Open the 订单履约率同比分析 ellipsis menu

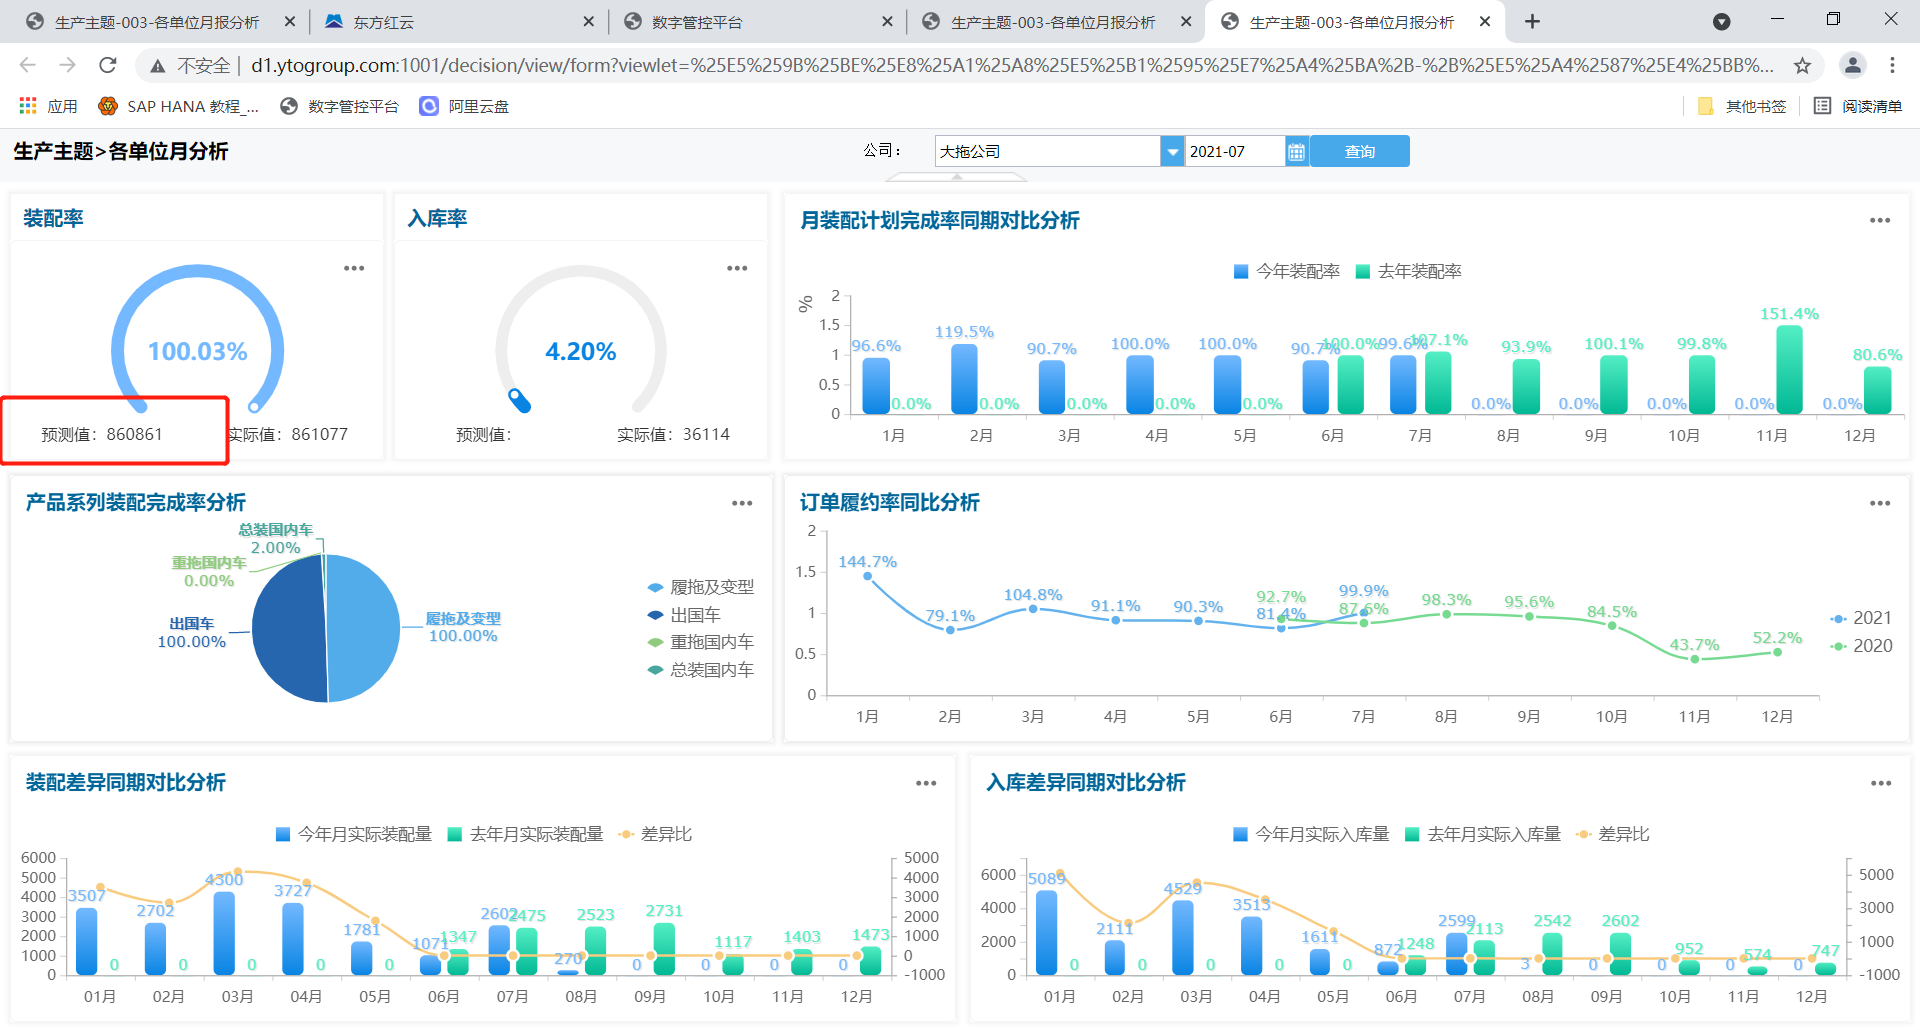pyautogui.click(x=1880, y=503)
